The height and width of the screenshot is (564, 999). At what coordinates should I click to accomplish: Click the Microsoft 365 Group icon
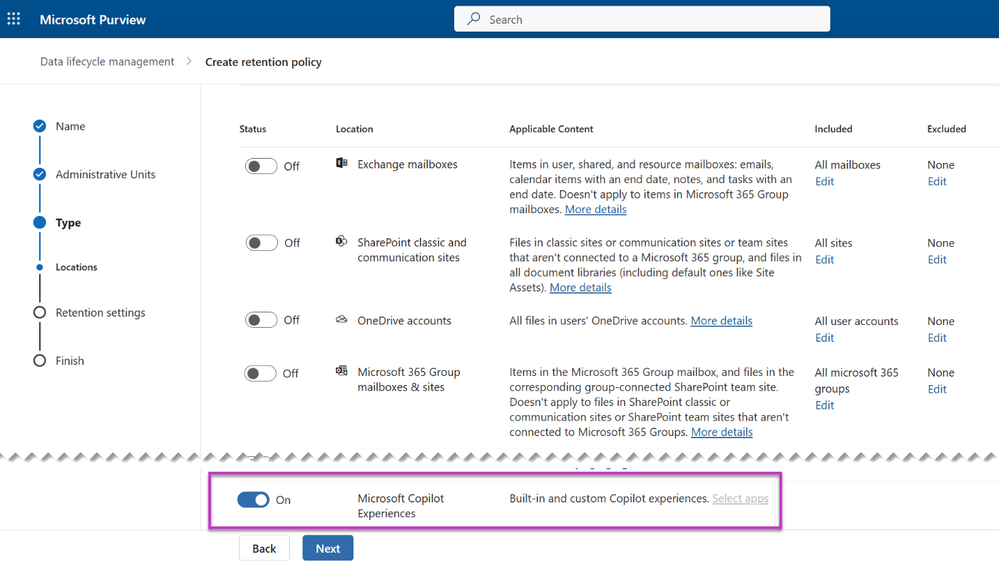pos(342,371)
